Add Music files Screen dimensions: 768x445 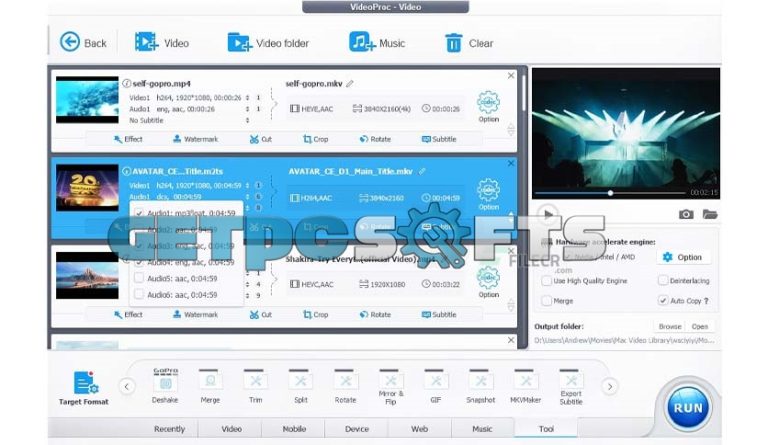pyautogui.click(x=377, y=43)
